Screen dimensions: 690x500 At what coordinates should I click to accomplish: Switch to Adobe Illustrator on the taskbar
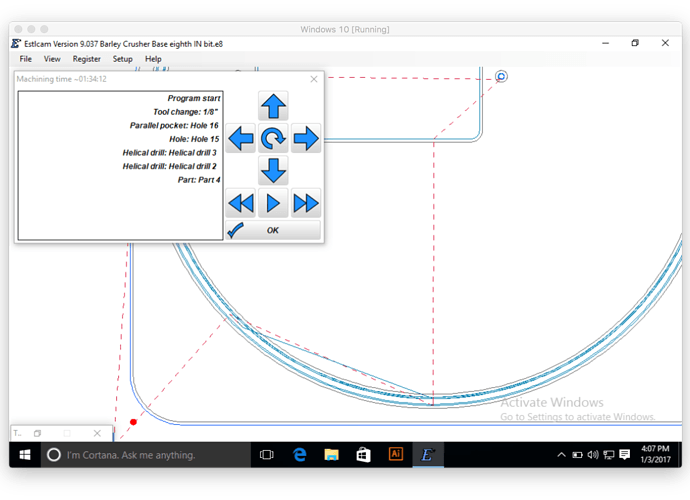click(396, 454)
